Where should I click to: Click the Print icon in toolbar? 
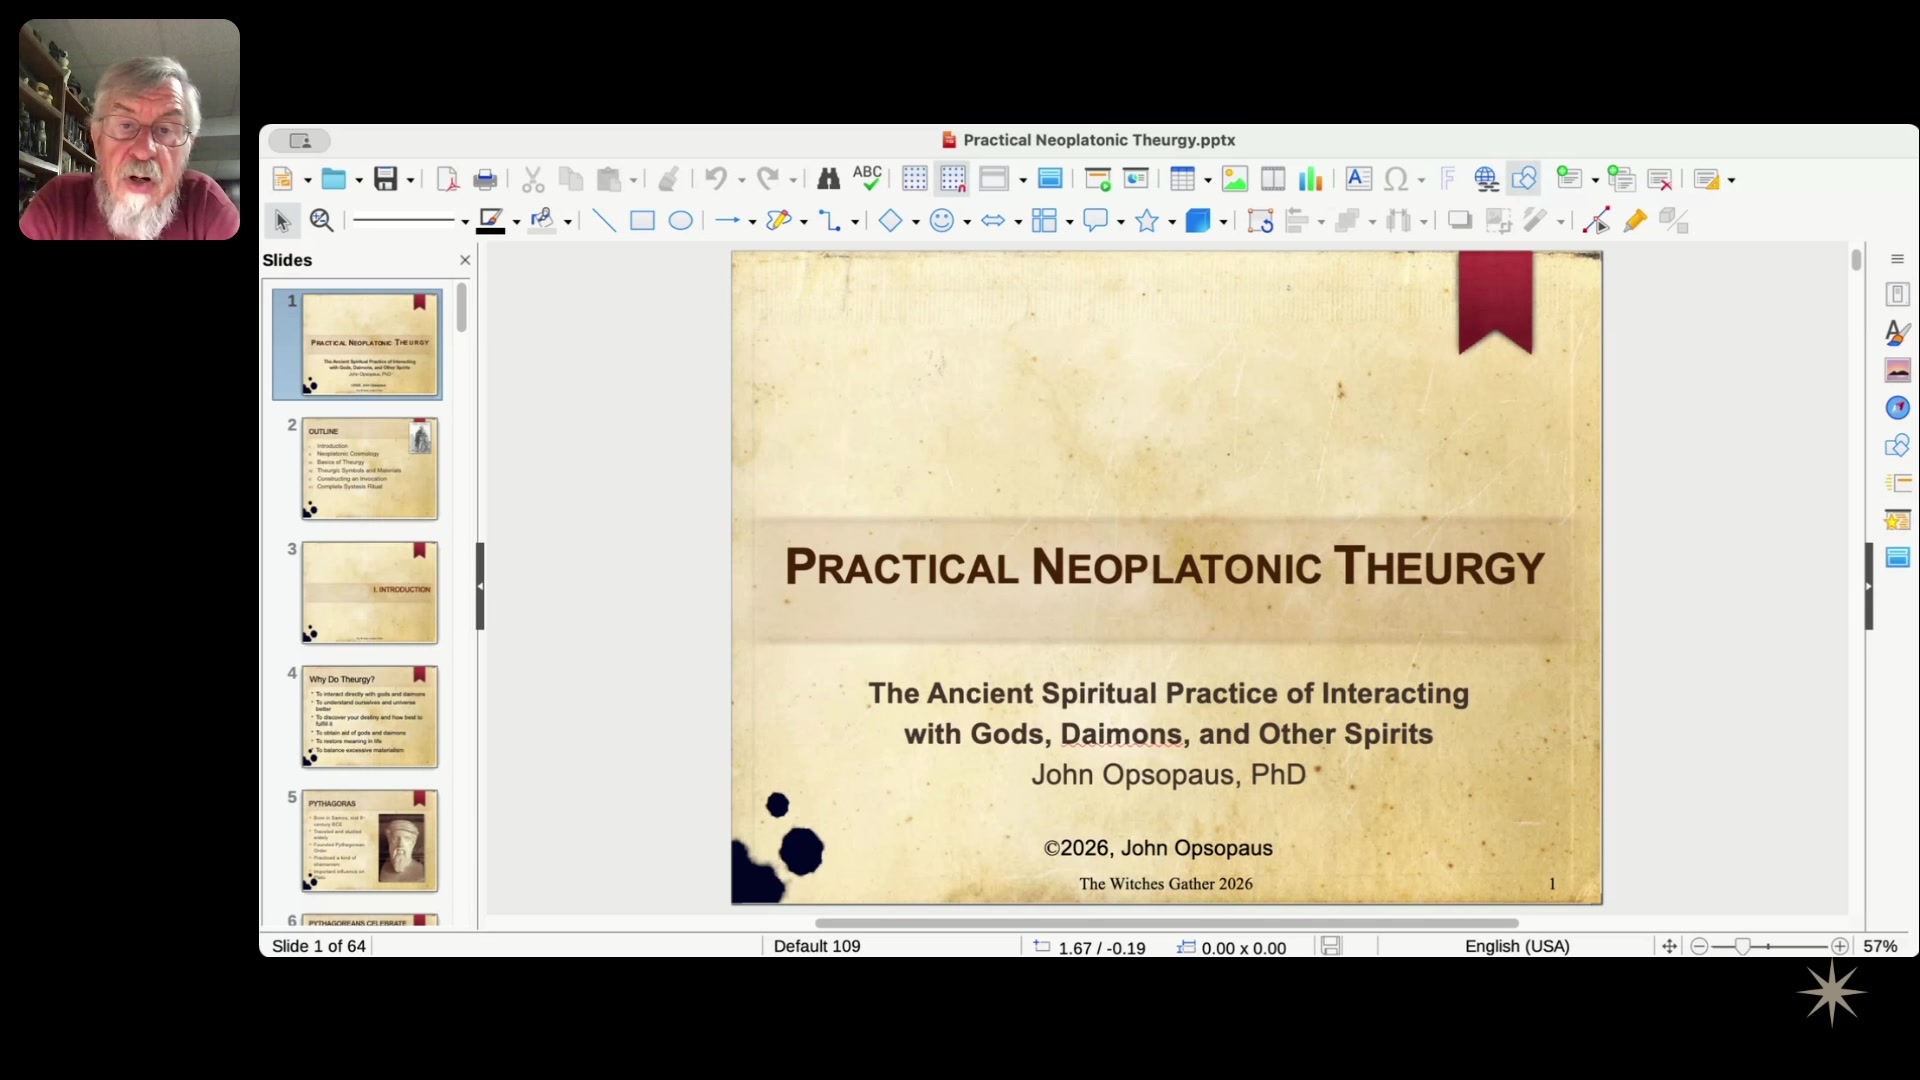click(485, 180)
